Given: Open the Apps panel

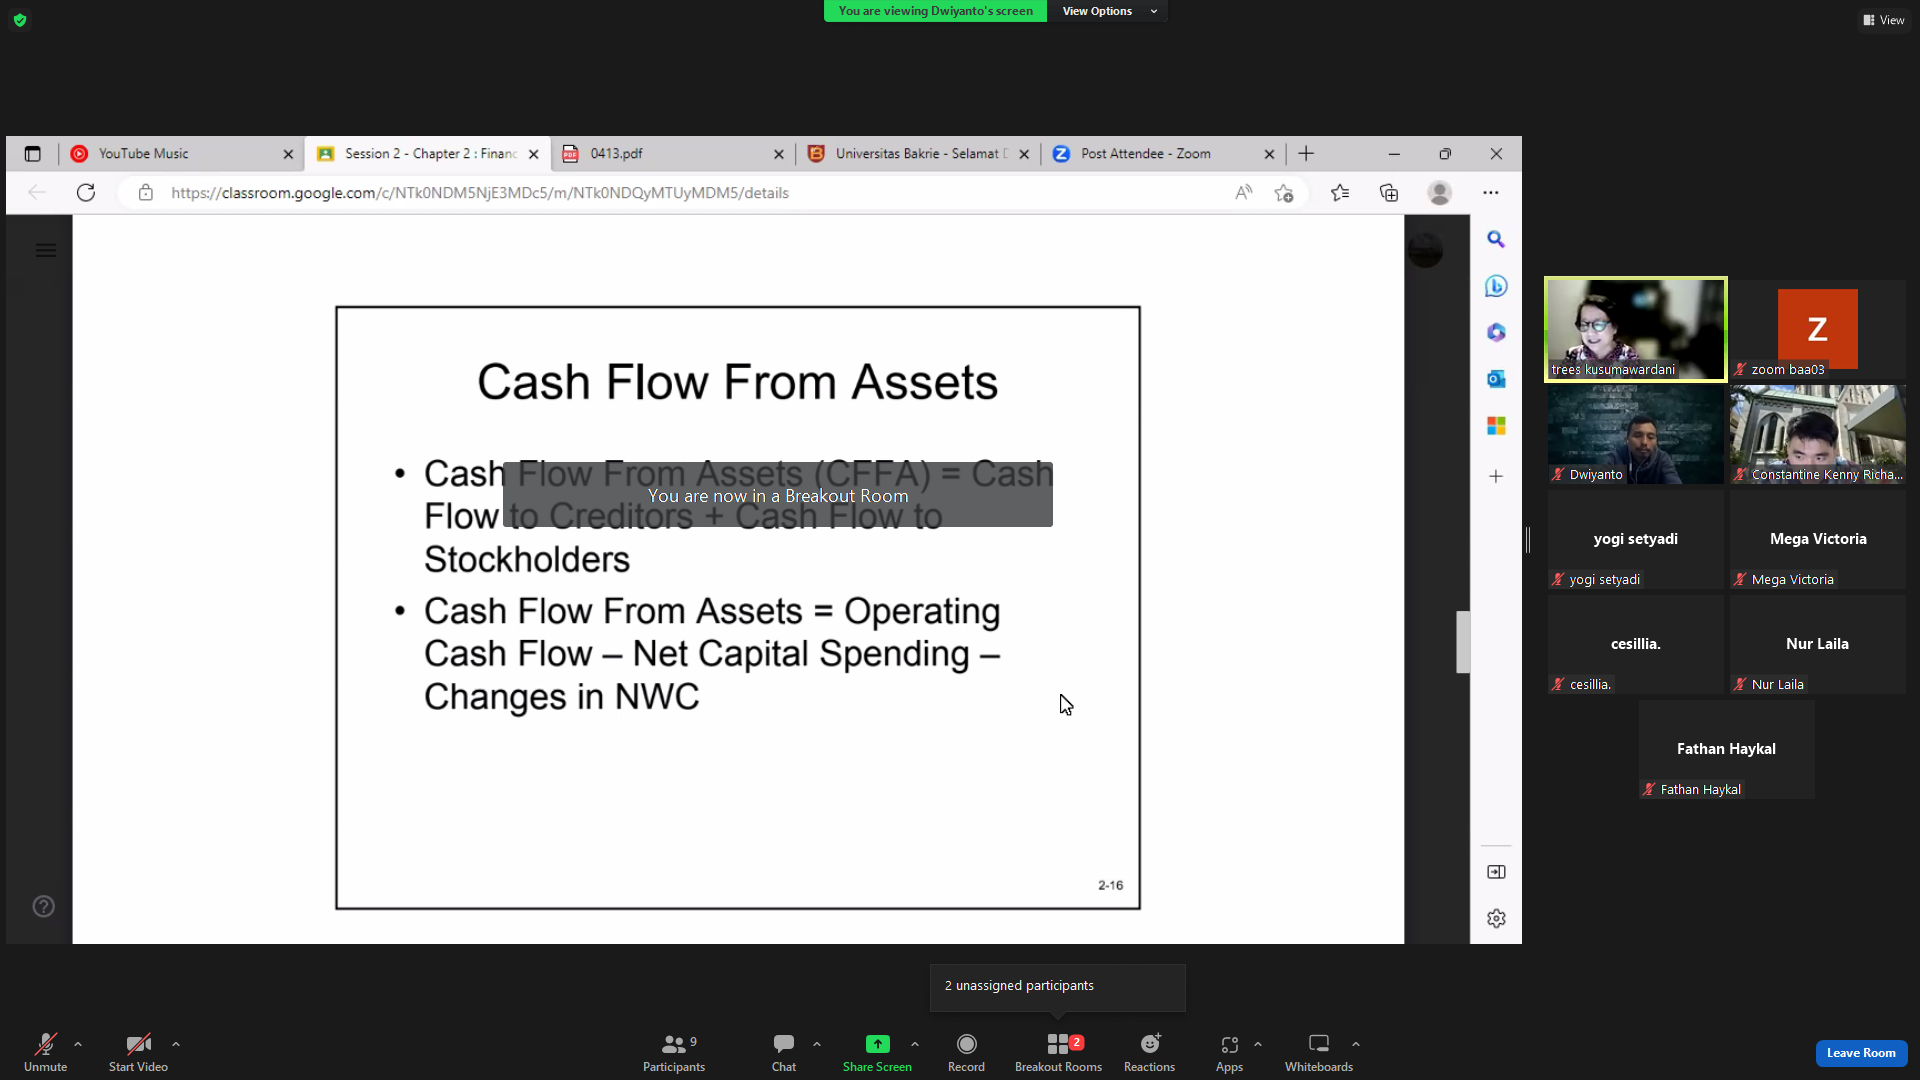Looking at the screenshot, I should pos(1229,1052).
